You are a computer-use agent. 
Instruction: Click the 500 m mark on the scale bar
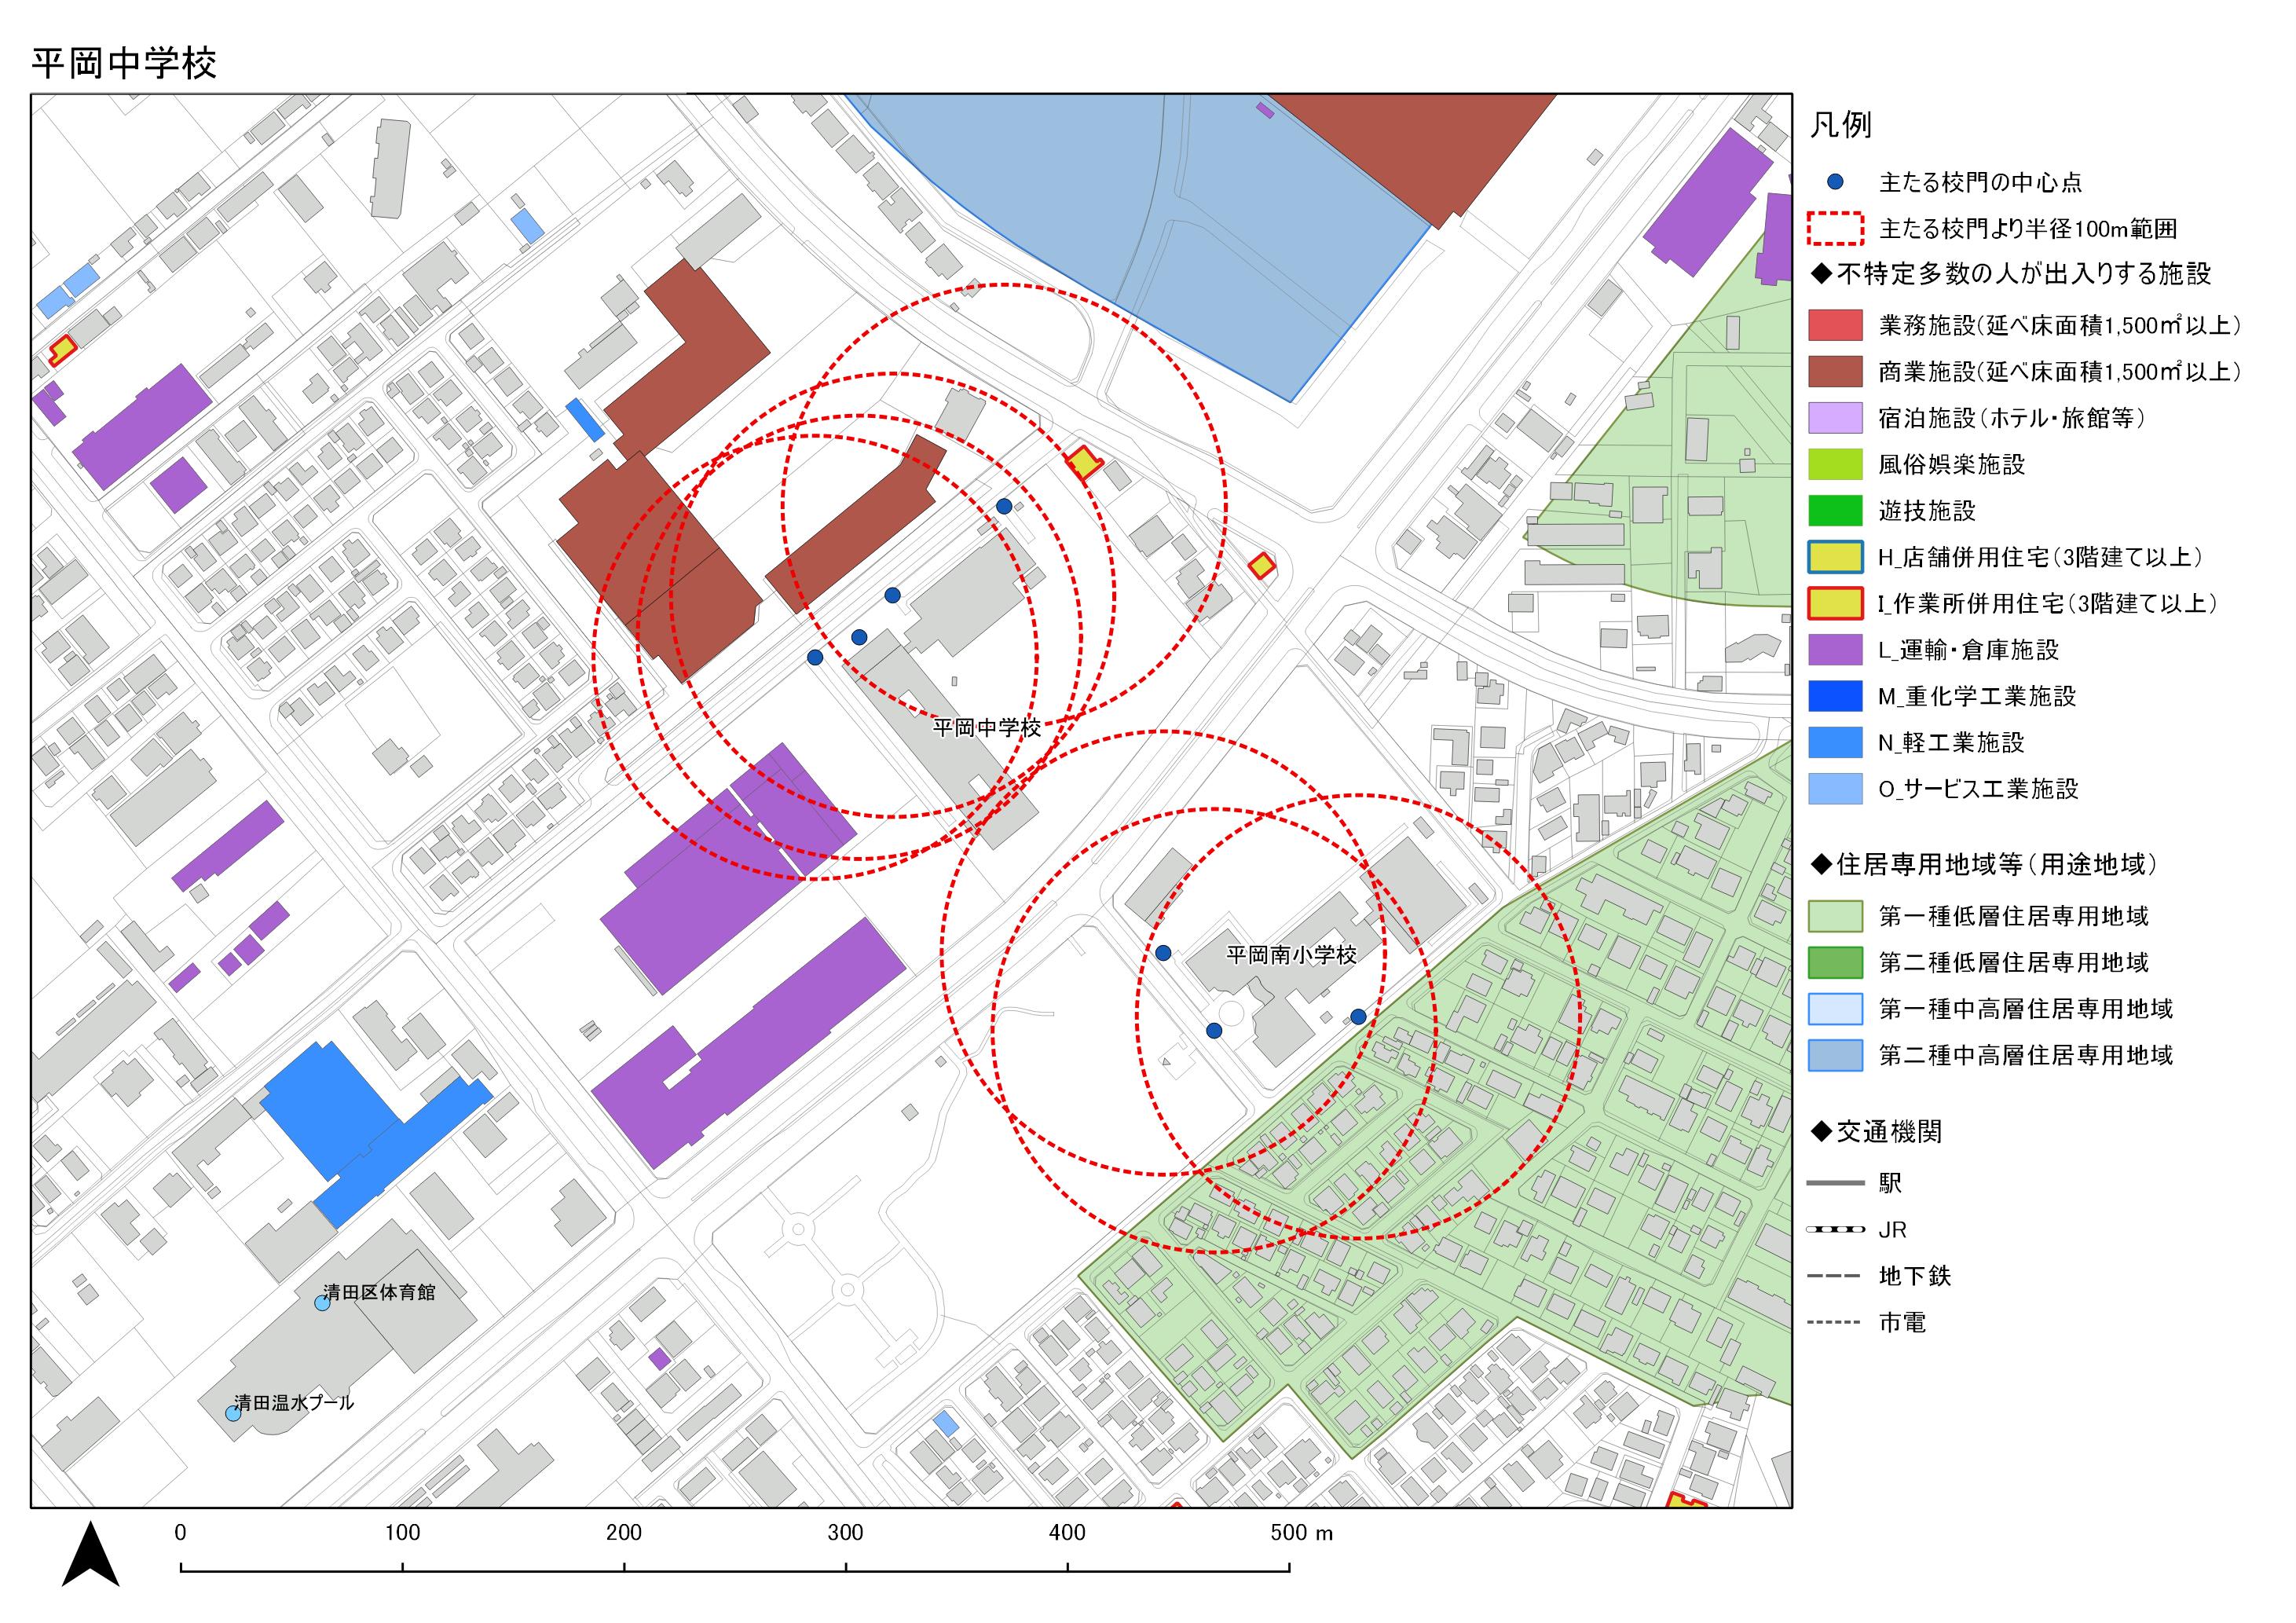coord(1302,1533)
